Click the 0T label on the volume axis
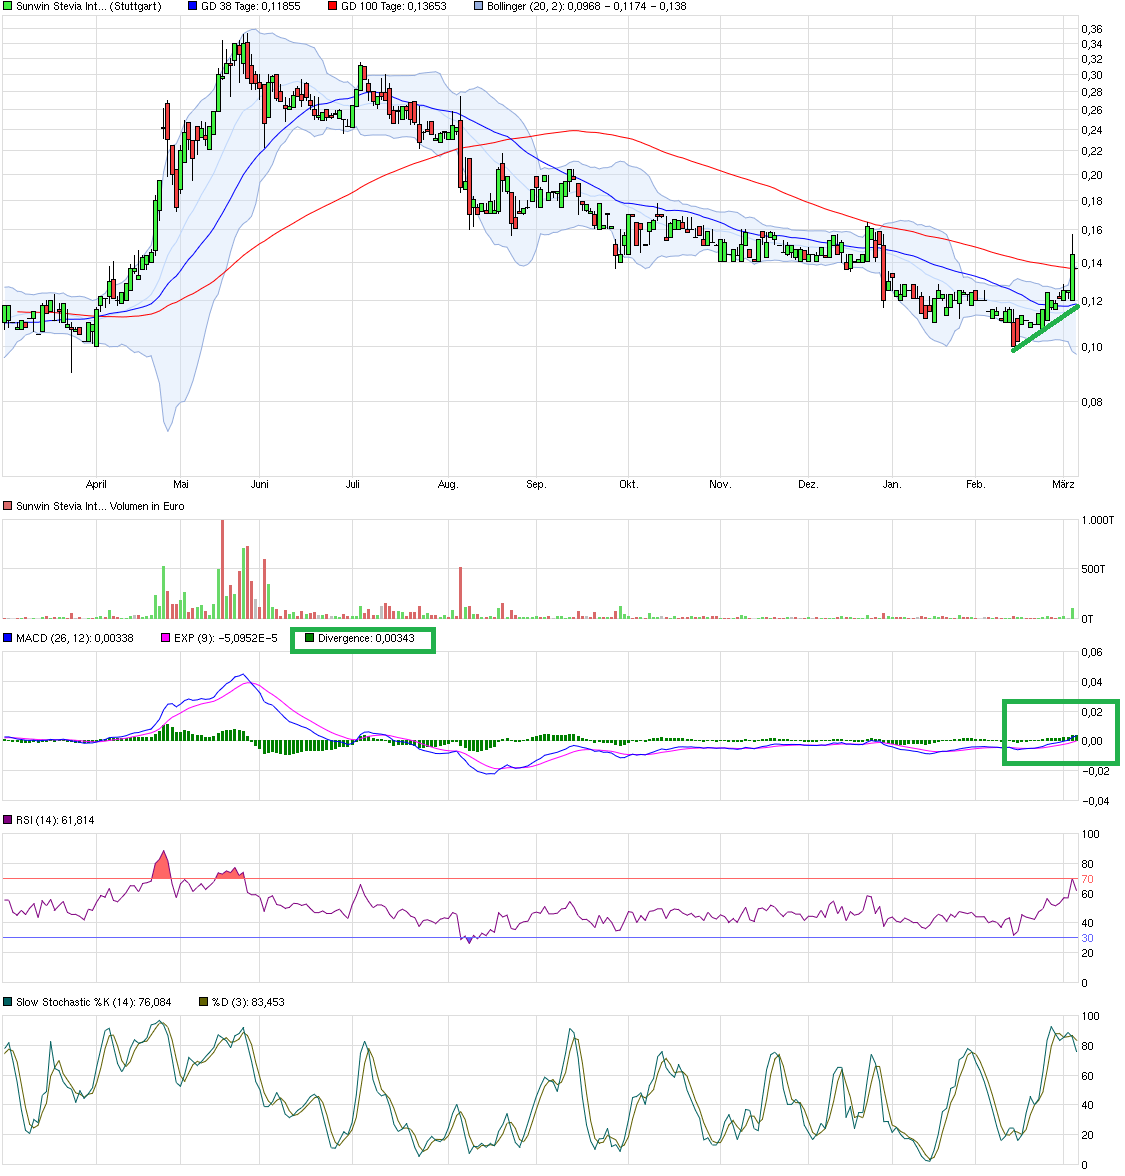 click(1088, 619)
